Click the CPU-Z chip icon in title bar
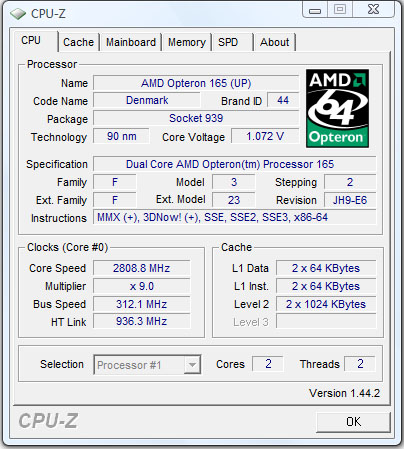The width and height of the screenshot is (404, 449). (x=18, y=14)
